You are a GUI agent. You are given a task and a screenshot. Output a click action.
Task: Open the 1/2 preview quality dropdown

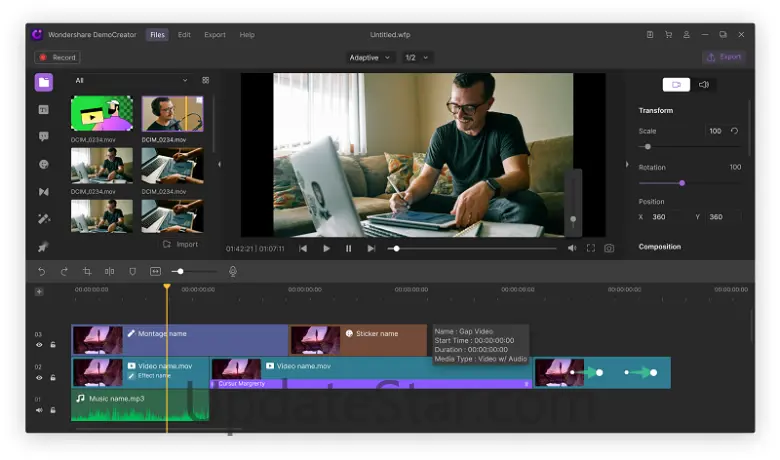[416, 57]
